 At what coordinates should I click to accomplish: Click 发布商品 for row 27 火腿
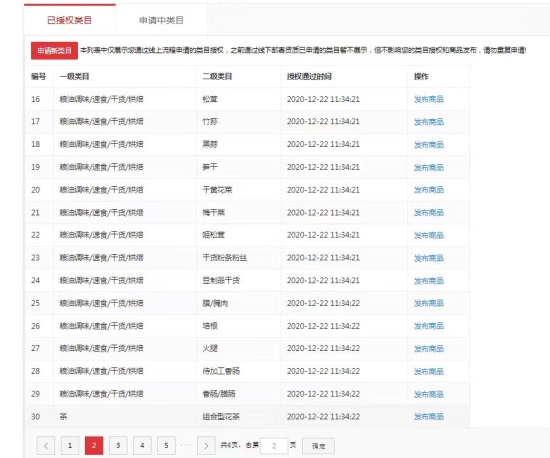coord(429,349)
